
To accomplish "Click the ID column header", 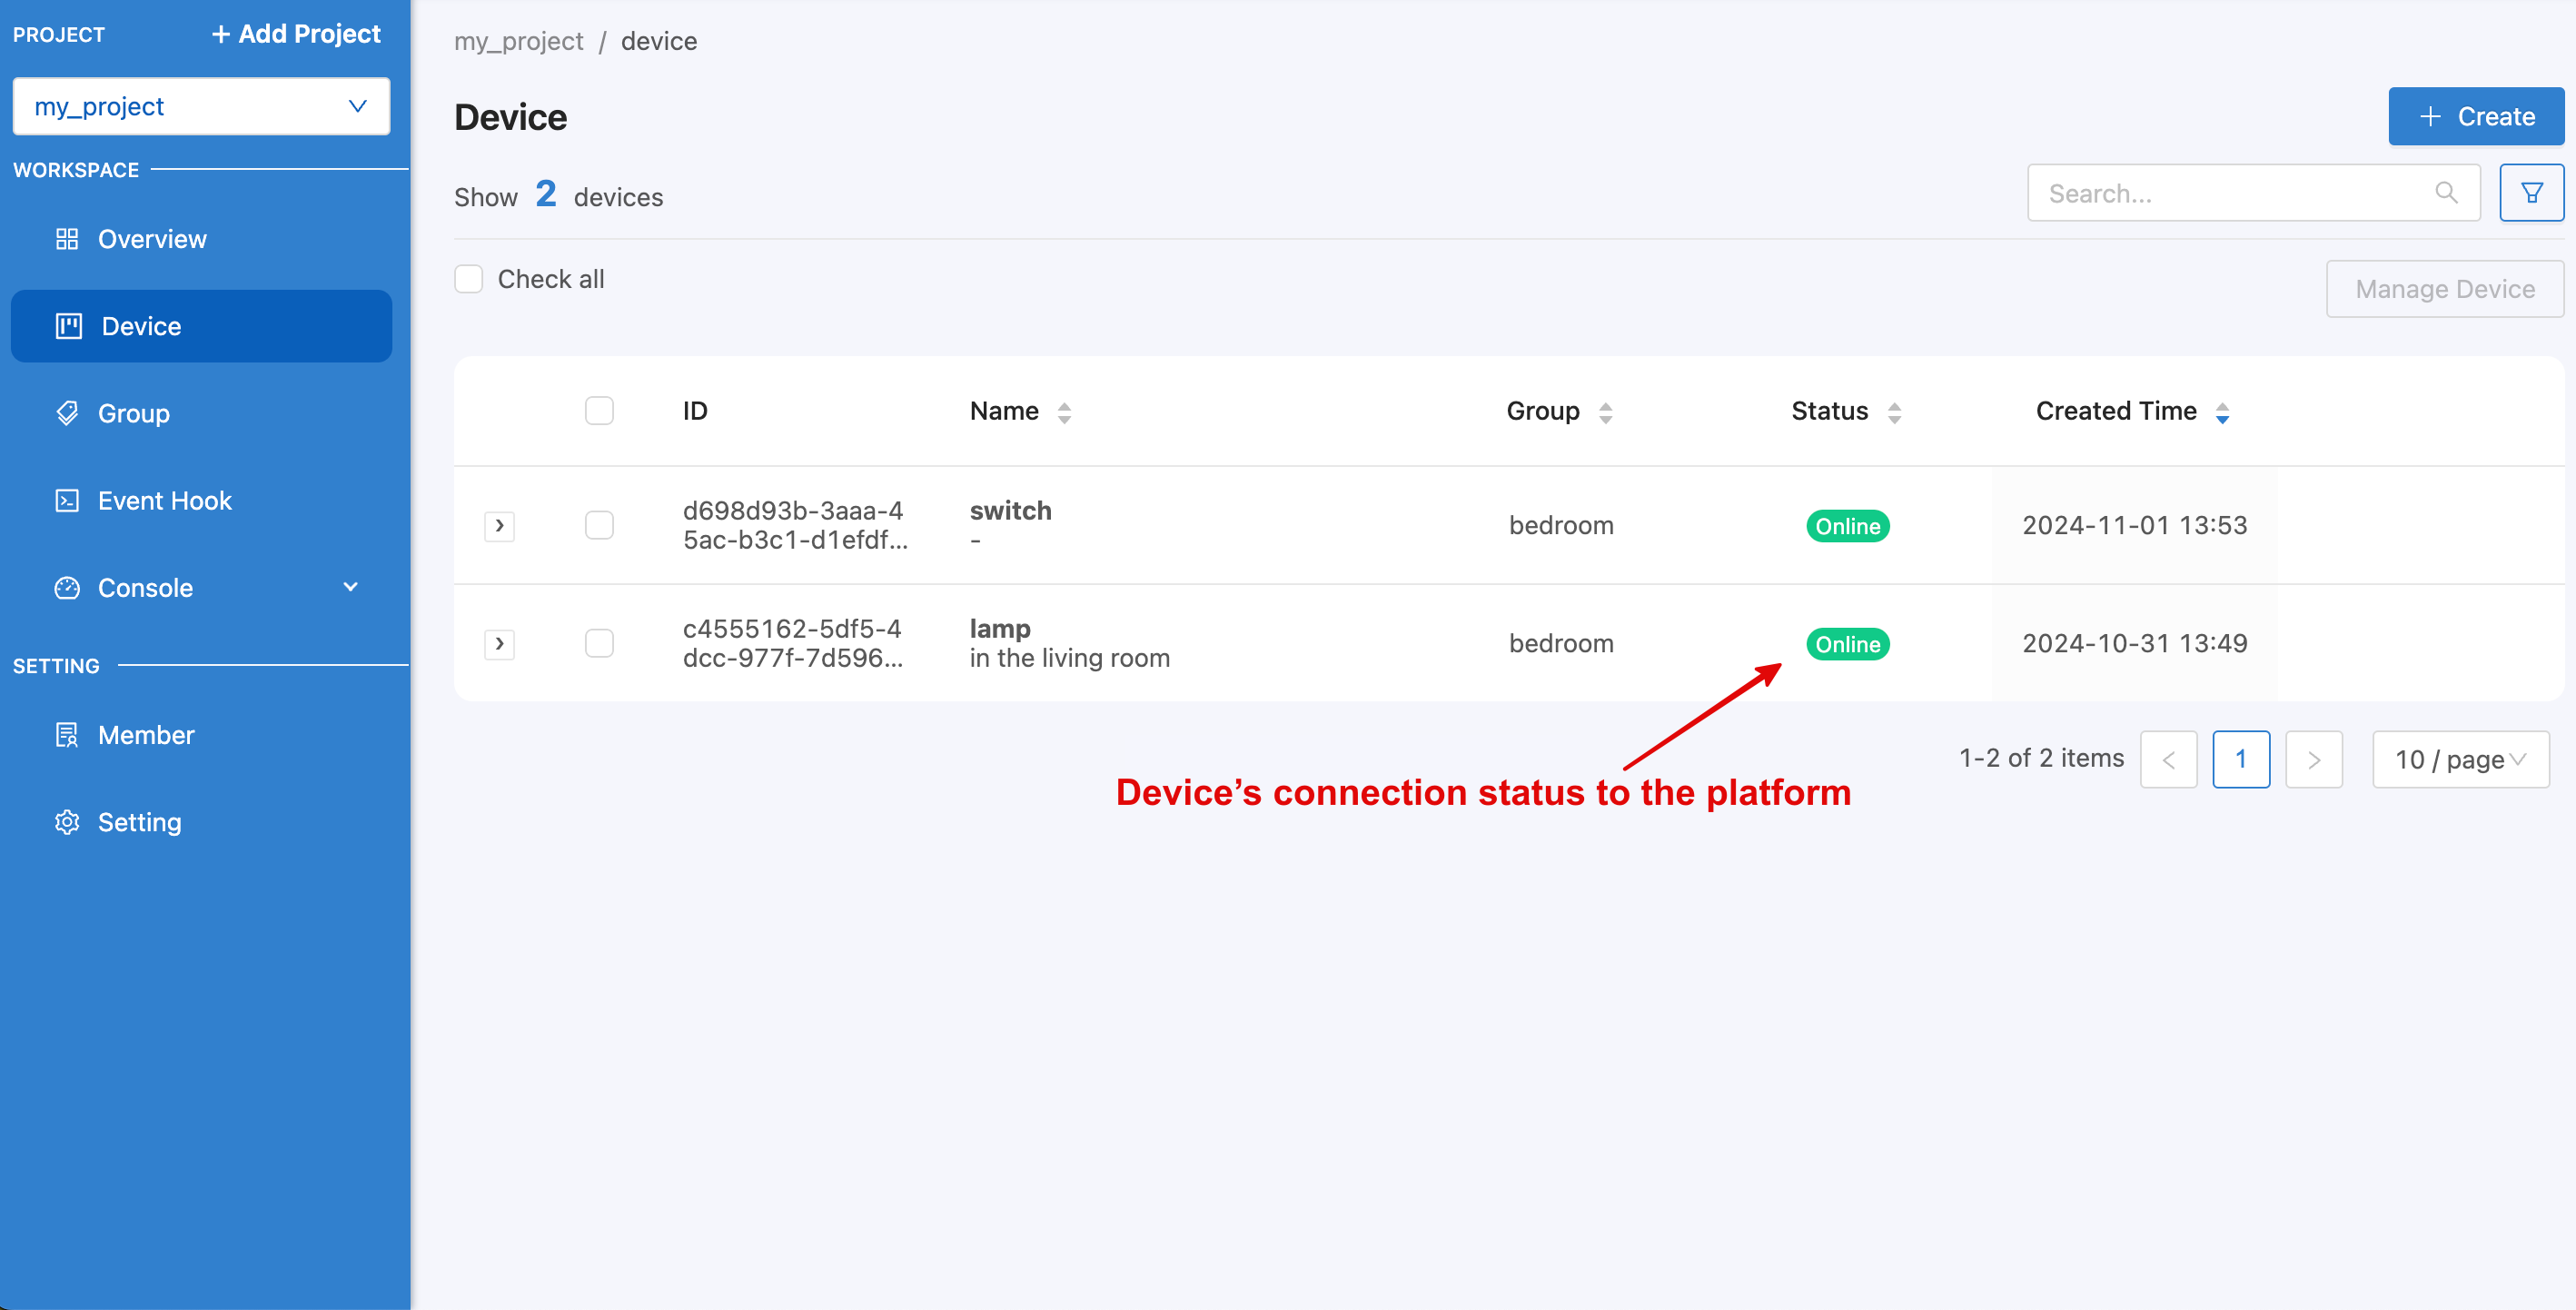I will tap(695, 411).
